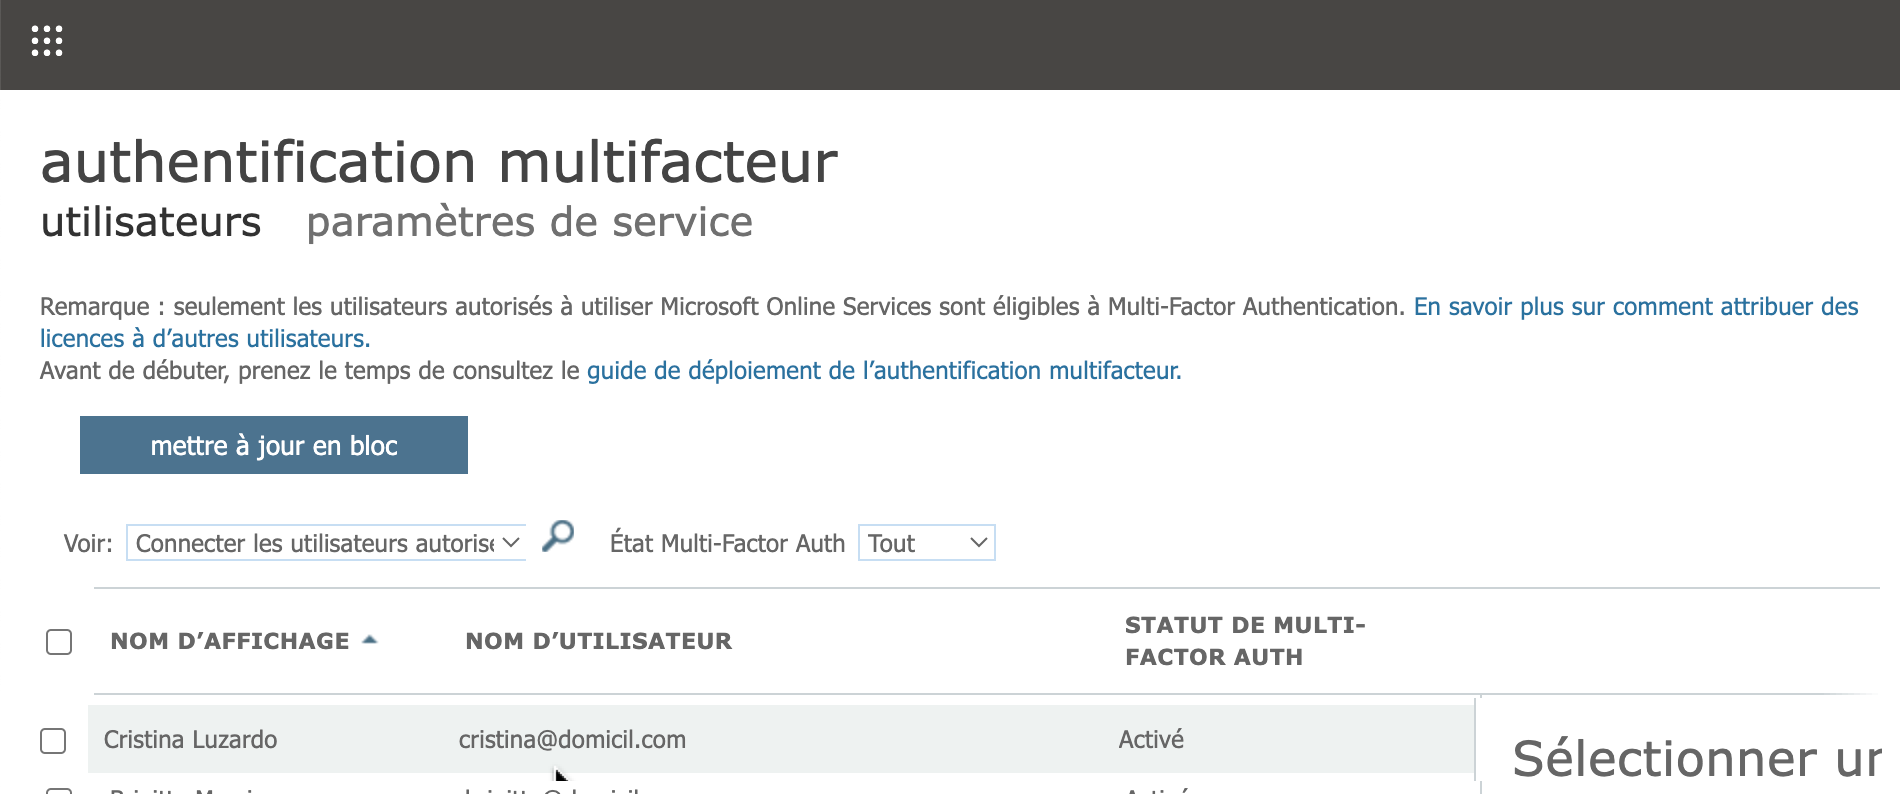Expand the Voir user filter dropdown
Viewport: 1900px width, 794px height.
[x=326, y=543]
